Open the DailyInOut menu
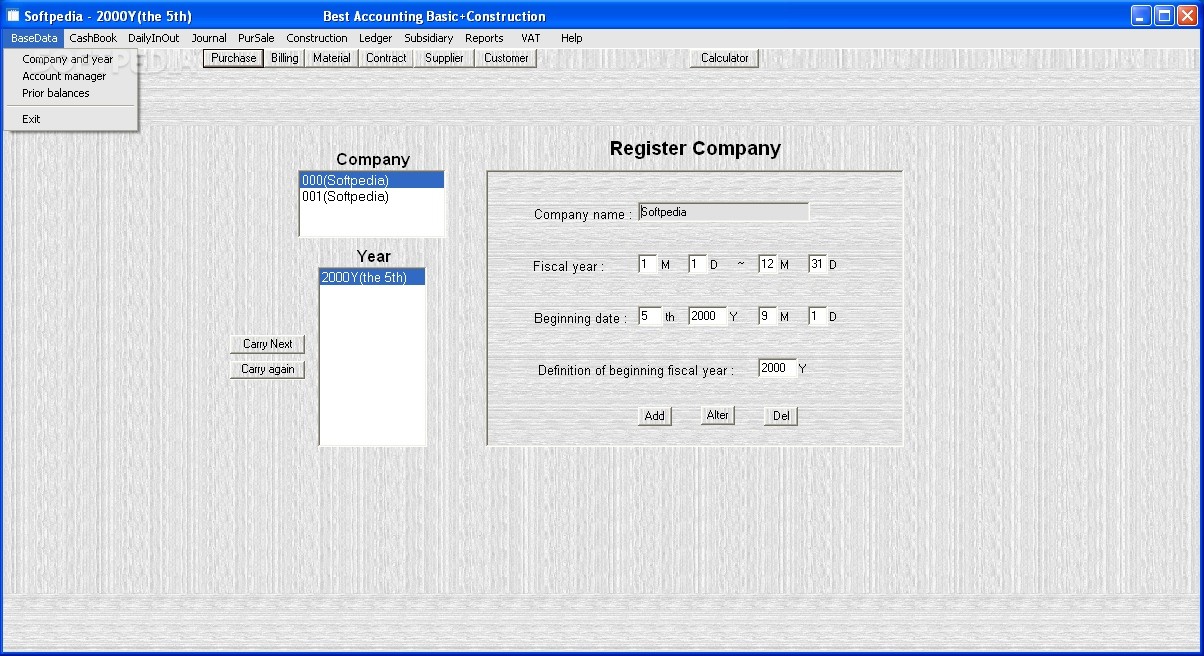This screenshot has height=656, width=1204. coord(154,38)
